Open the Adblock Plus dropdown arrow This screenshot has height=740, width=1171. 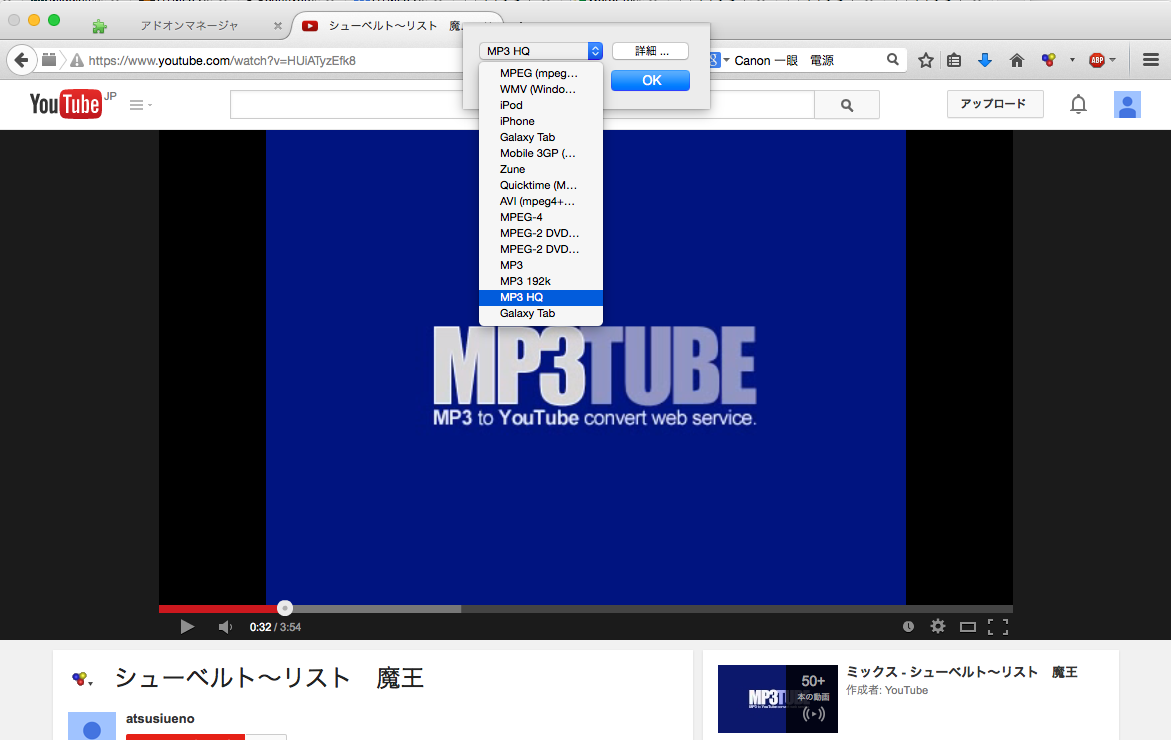(x=1113, y=60)
